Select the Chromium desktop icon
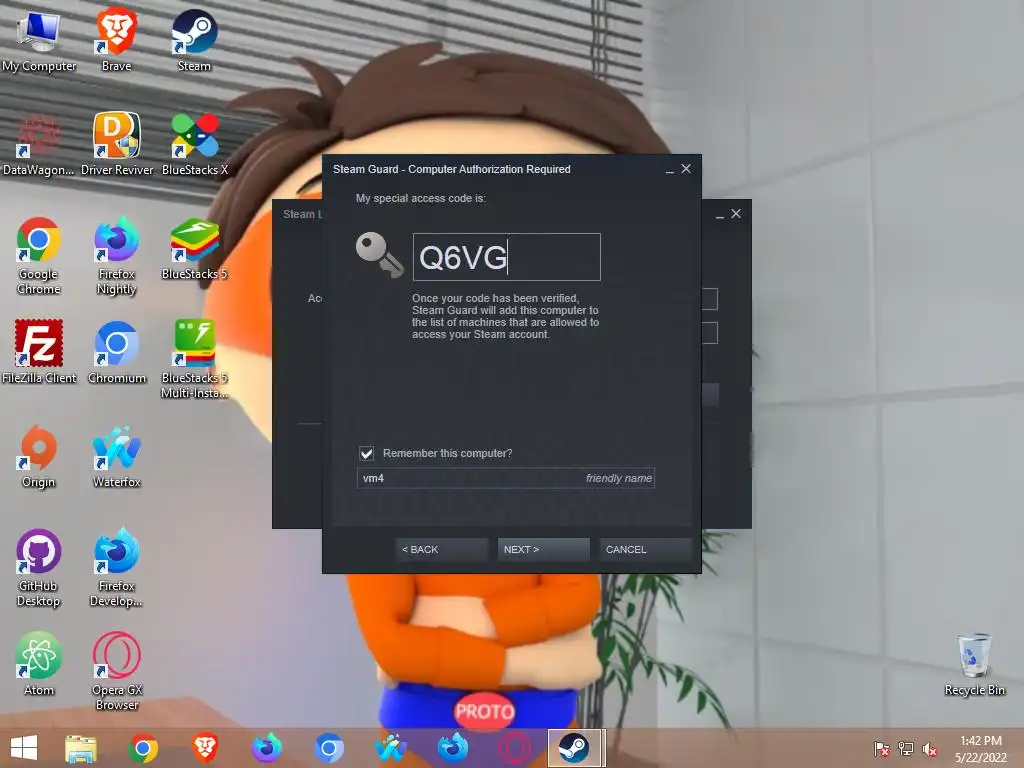Viewport: 1024px width, 768px height. click(117, 352)
